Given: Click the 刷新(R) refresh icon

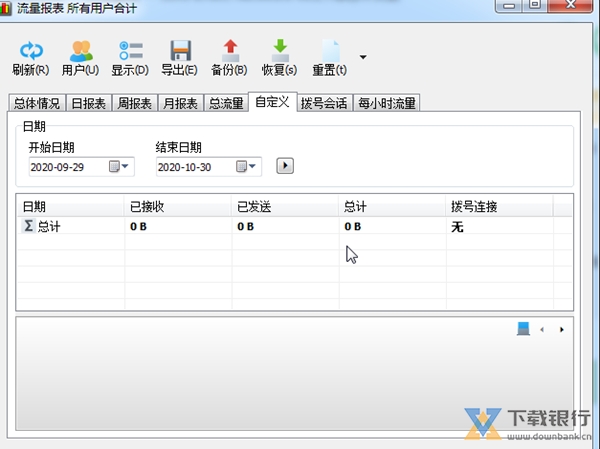Looking at the screenshot, I should pos(31,51).
